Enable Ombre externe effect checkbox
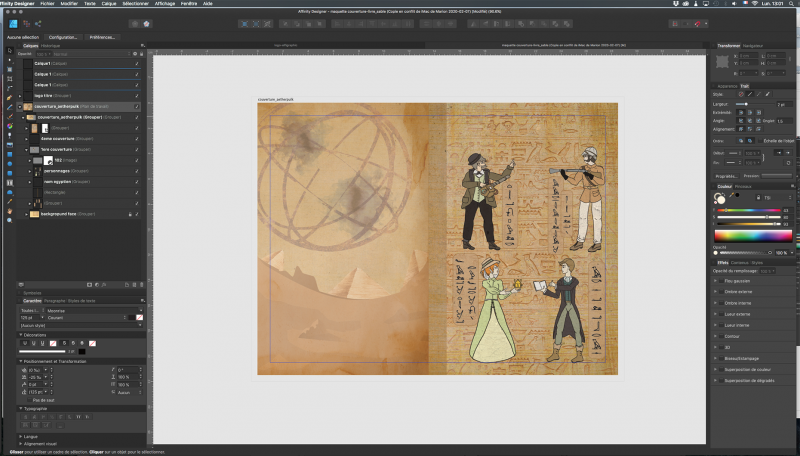This screenshot has height=456, width=800. pyautogui.click(x=721, y=292)
